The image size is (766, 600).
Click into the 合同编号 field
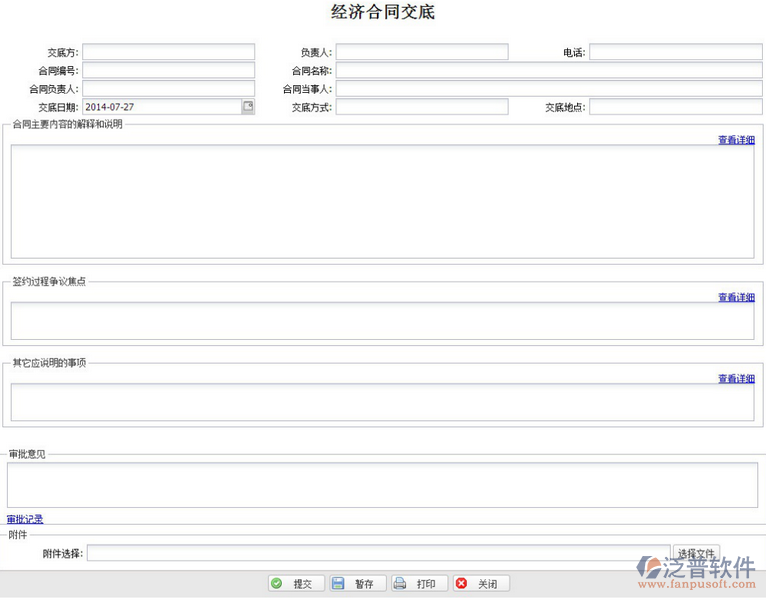click(x=168, y=71)
